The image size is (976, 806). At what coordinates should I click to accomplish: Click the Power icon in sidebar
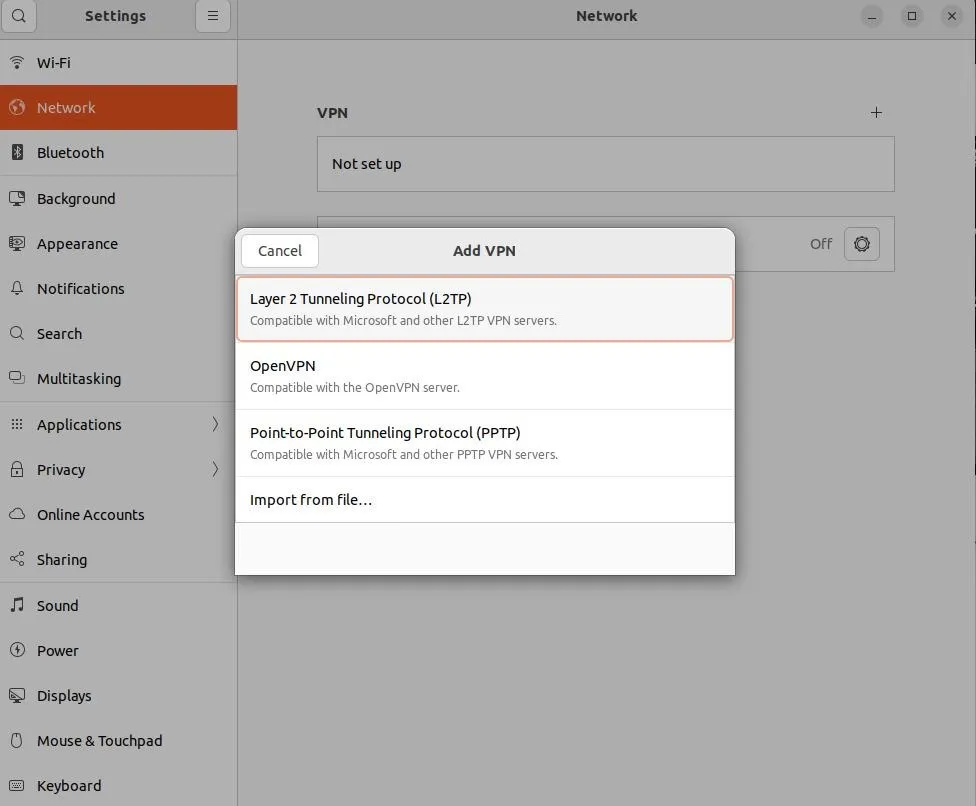click(x=17, y=650)
